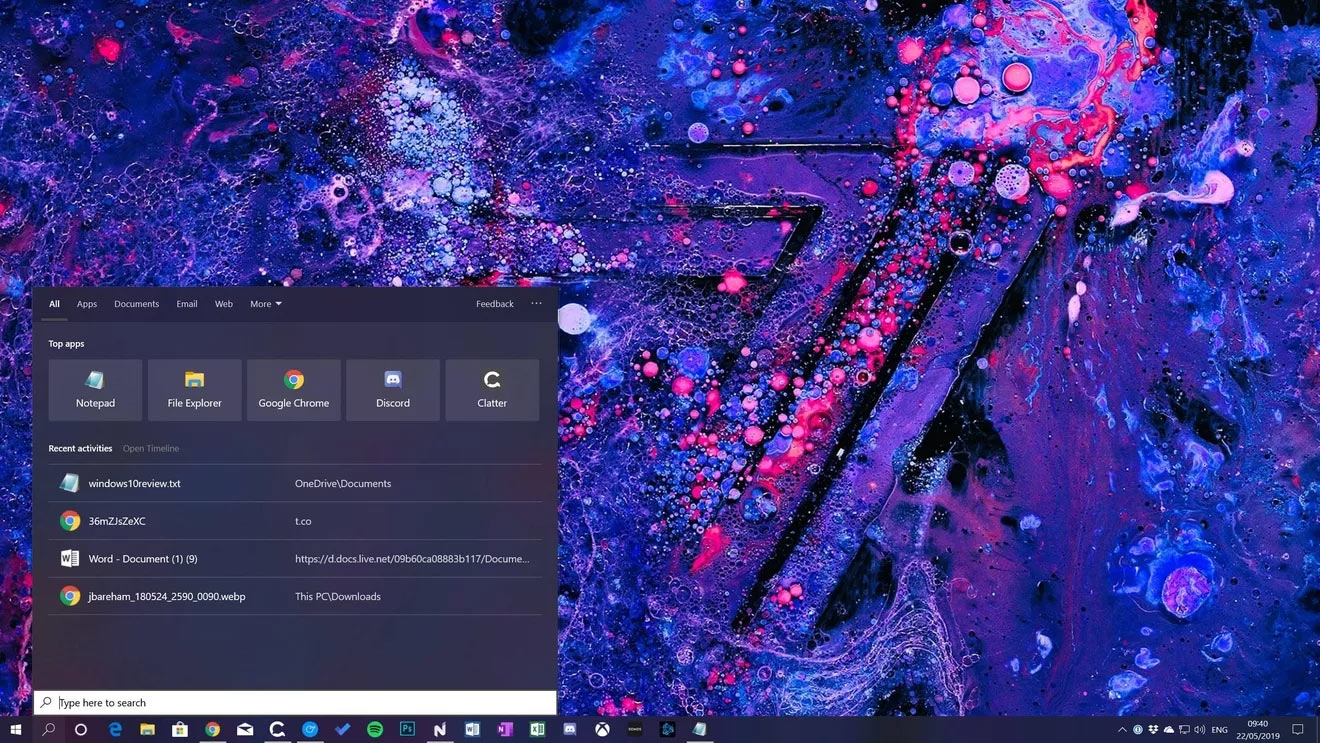Switch to the Apps search tab
The width and height of the screenshot is (1320, 743).
click(x=87, y=304)
